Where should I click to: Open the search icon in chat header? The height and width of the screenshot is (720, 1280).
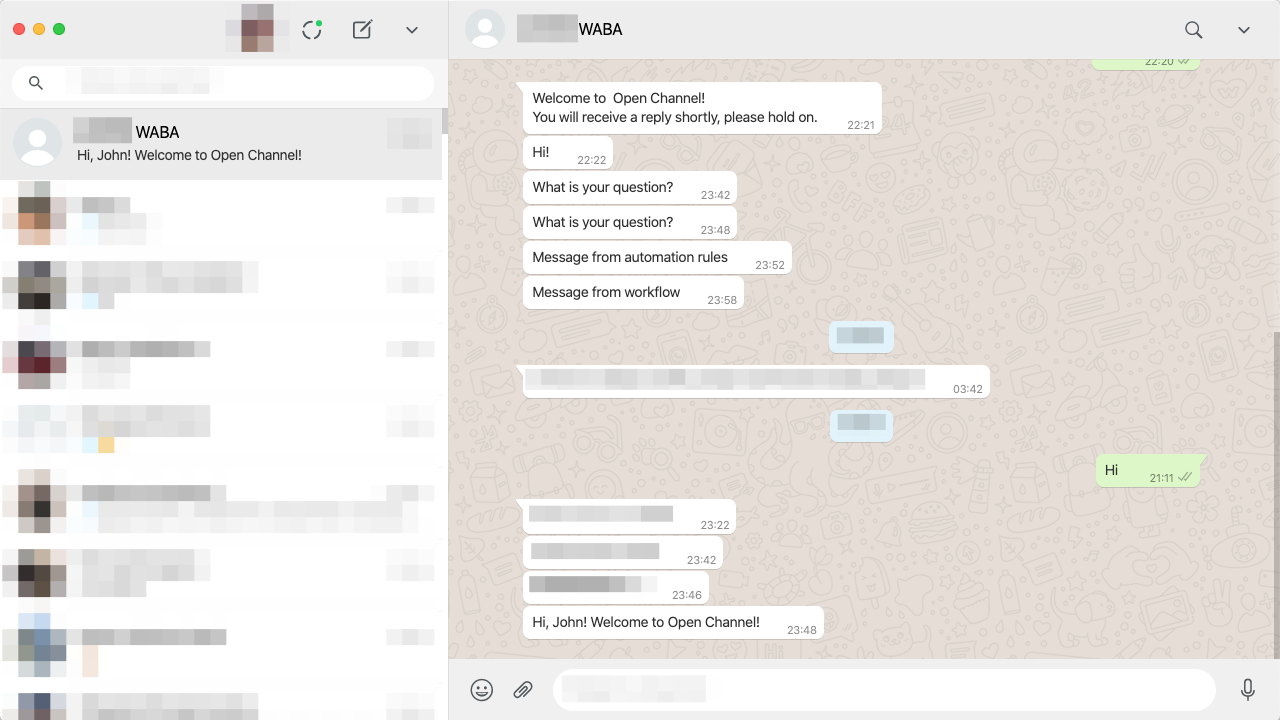point(1193,30)
